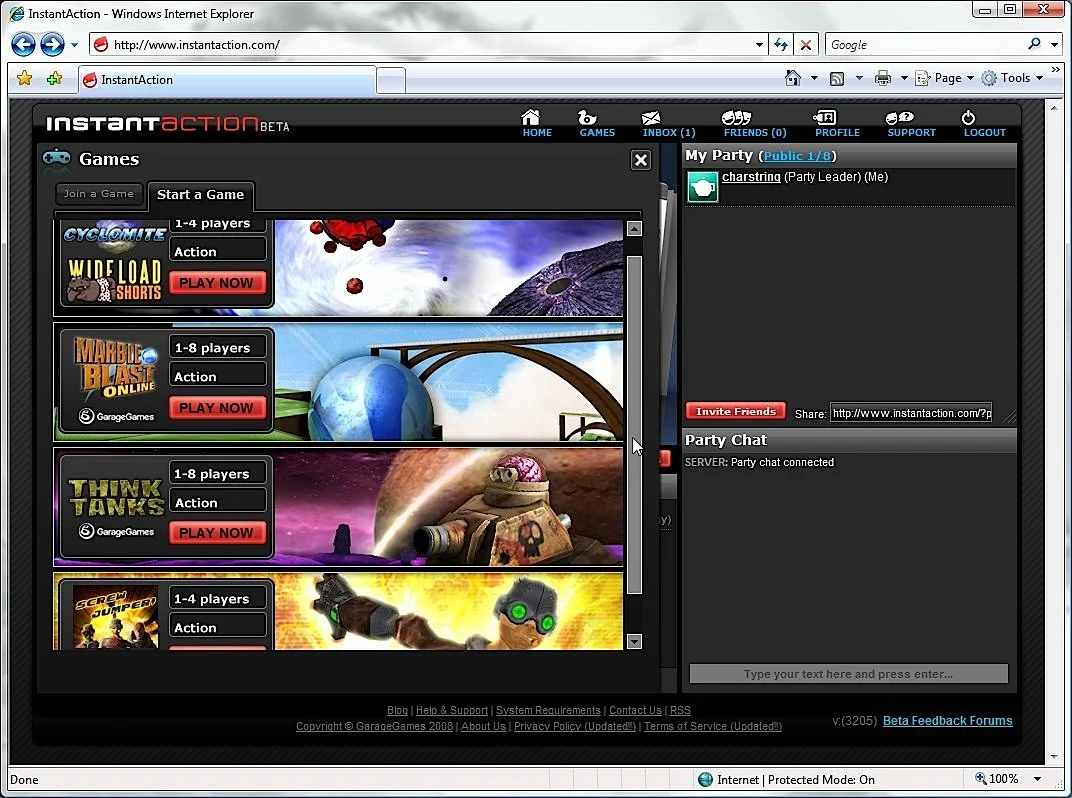1072x798 pixels.
Task: Open the Blog footer link
Action: pos(397,710)
